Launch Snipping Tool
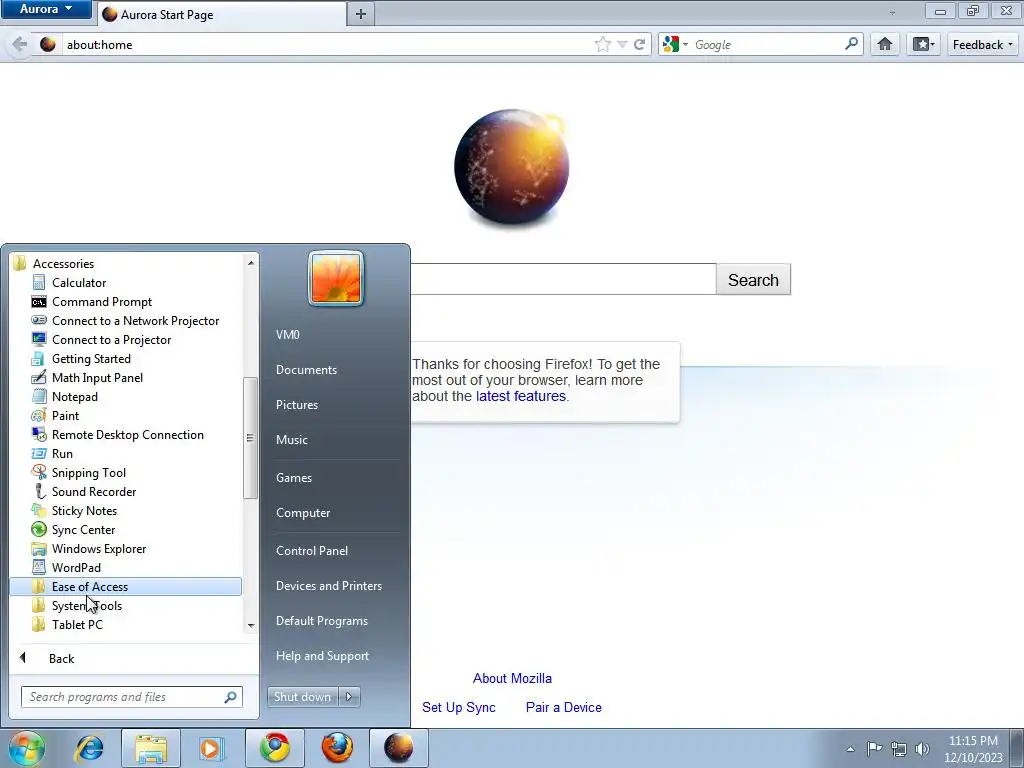Image resolution: width=1024 pixels, height=768 pixels. tap(88, 472)
